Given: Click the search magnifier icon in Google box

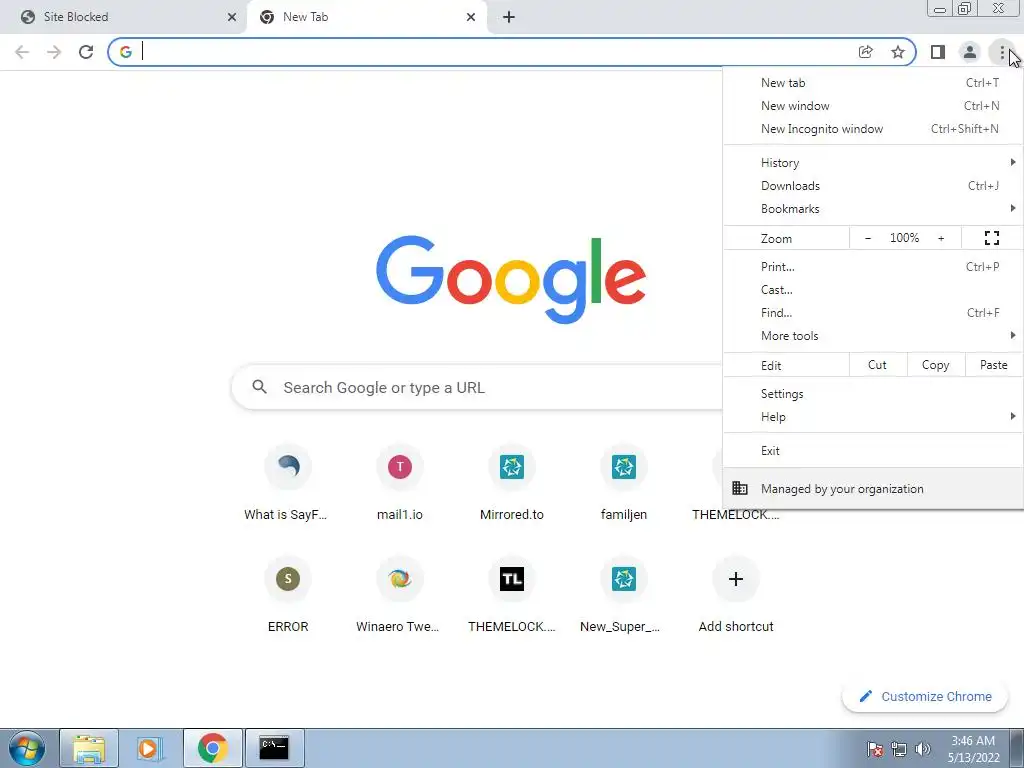Looking at the screenshot, I should click(x=259, y=387).
